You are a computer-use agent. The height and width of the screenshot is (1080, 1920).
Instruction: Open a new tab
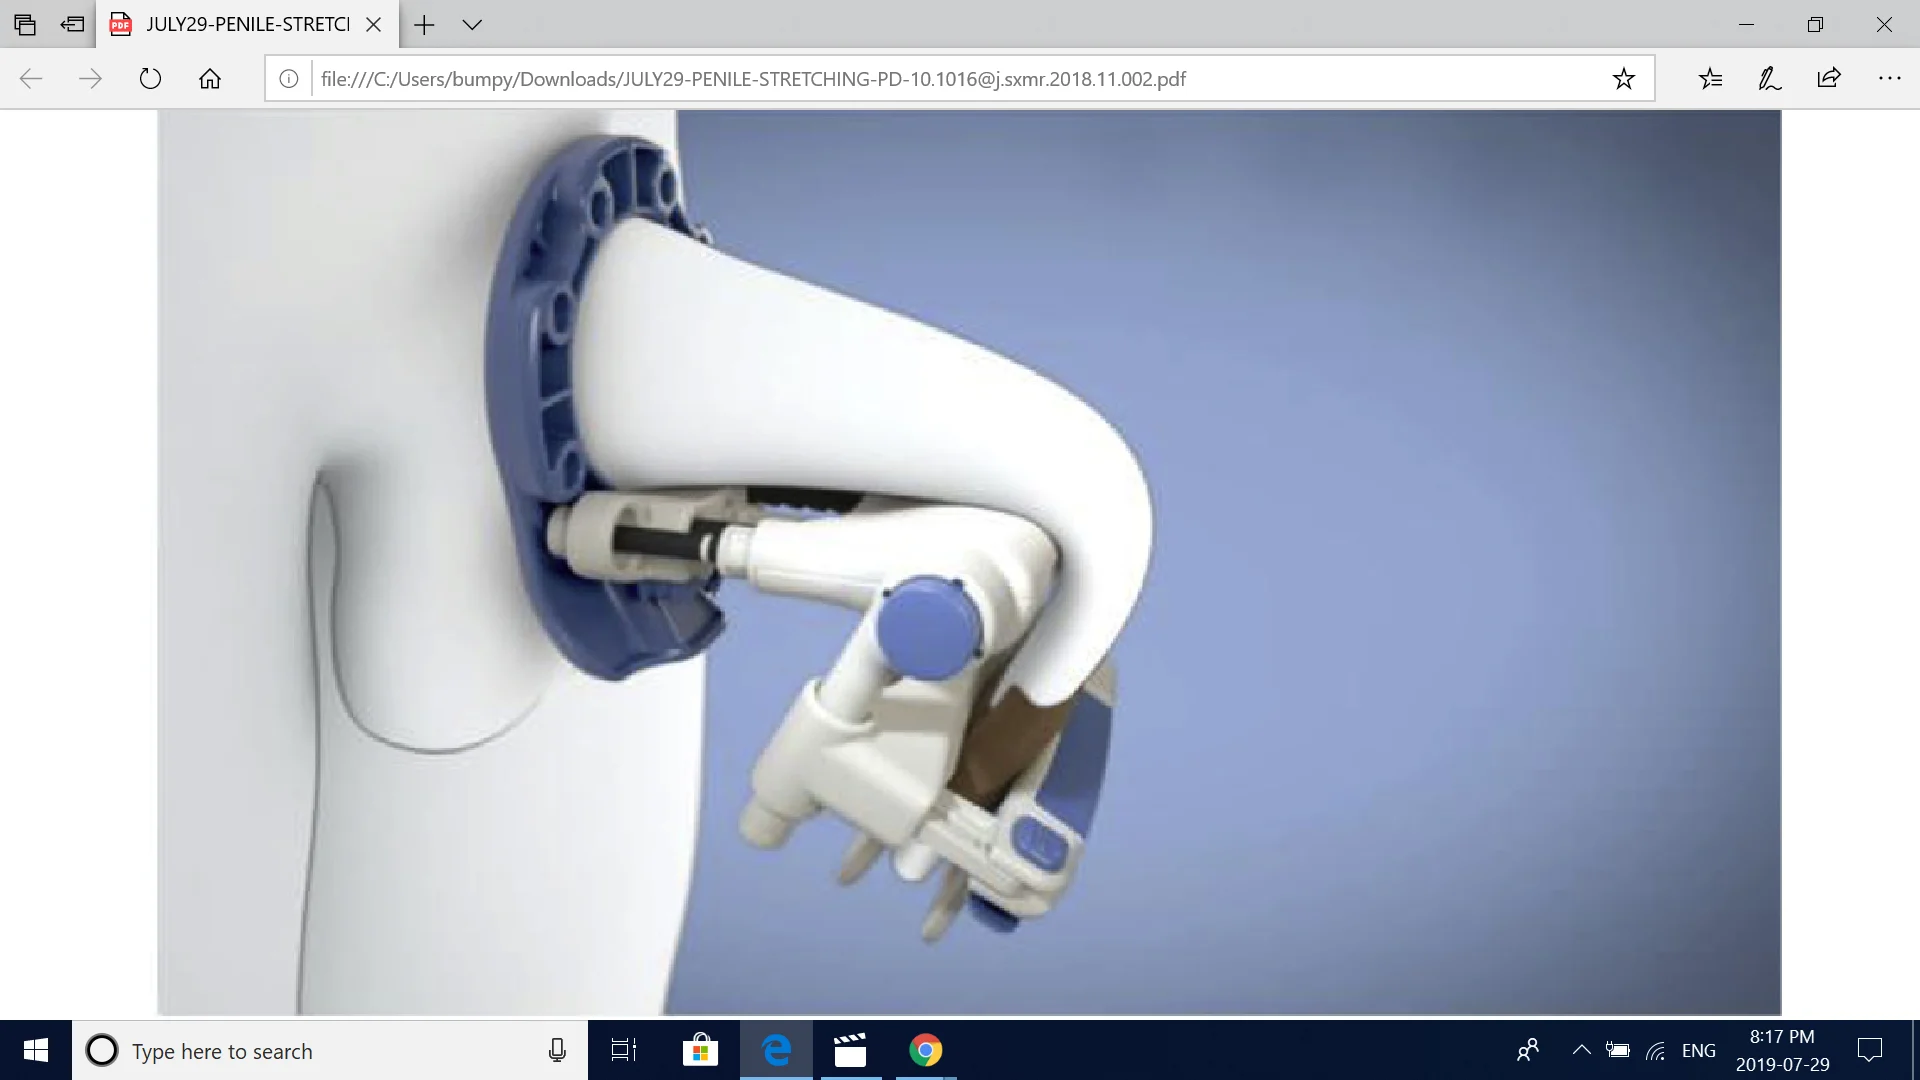[424, 25]
